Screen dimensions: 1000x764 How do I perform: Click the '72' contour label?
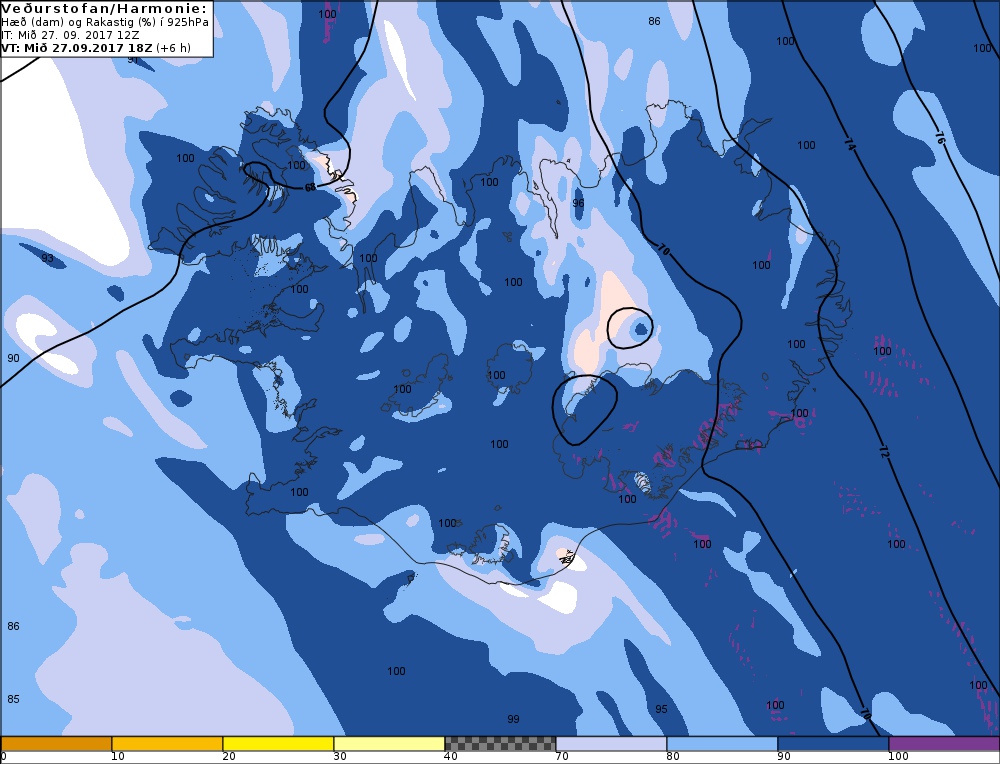click(x=883, y=453)
